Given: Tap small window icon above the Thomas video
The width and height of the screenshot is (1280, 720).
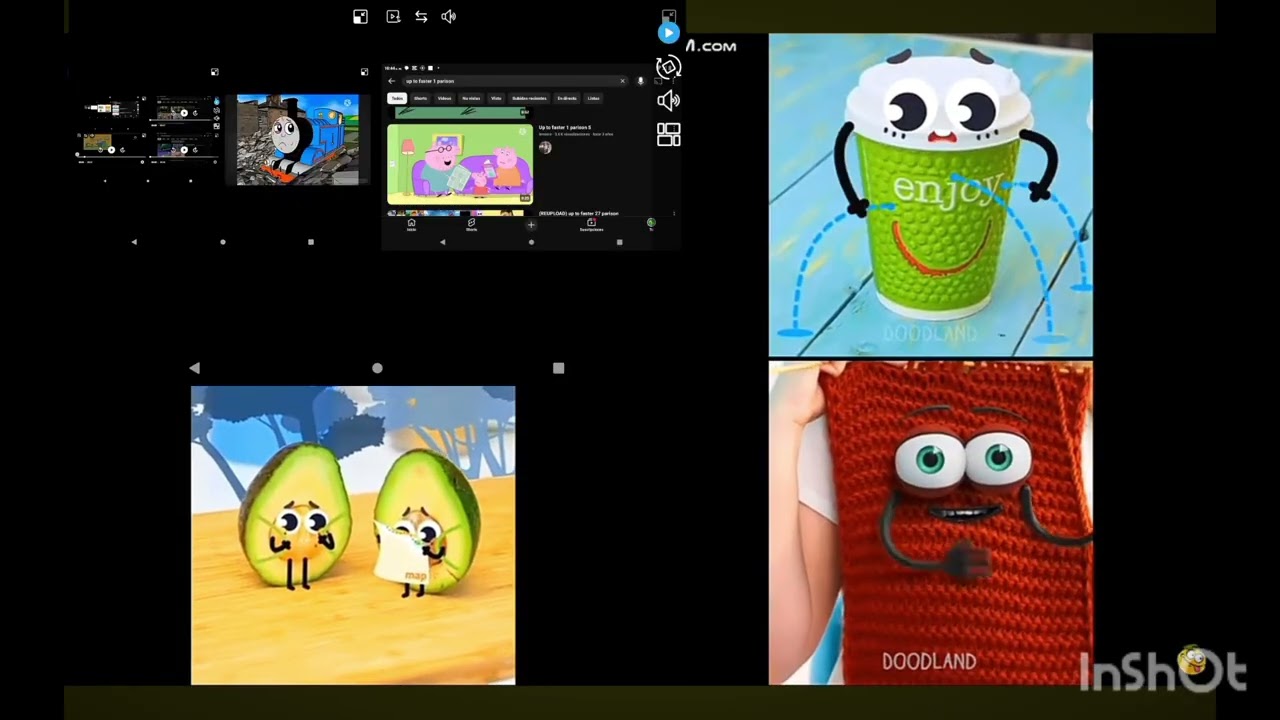Looking at the screenshot, I should click(x=364, y=72).
